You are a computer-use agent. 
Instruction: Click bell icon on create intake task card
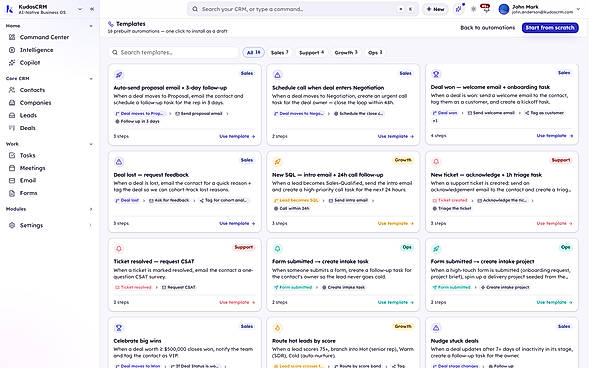[278, 249]
